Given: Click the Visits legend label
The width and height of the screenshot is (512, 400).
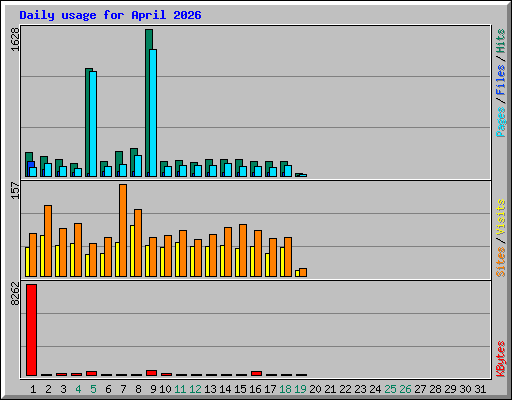Looking at the screenshot, I should tap(501, 218).
